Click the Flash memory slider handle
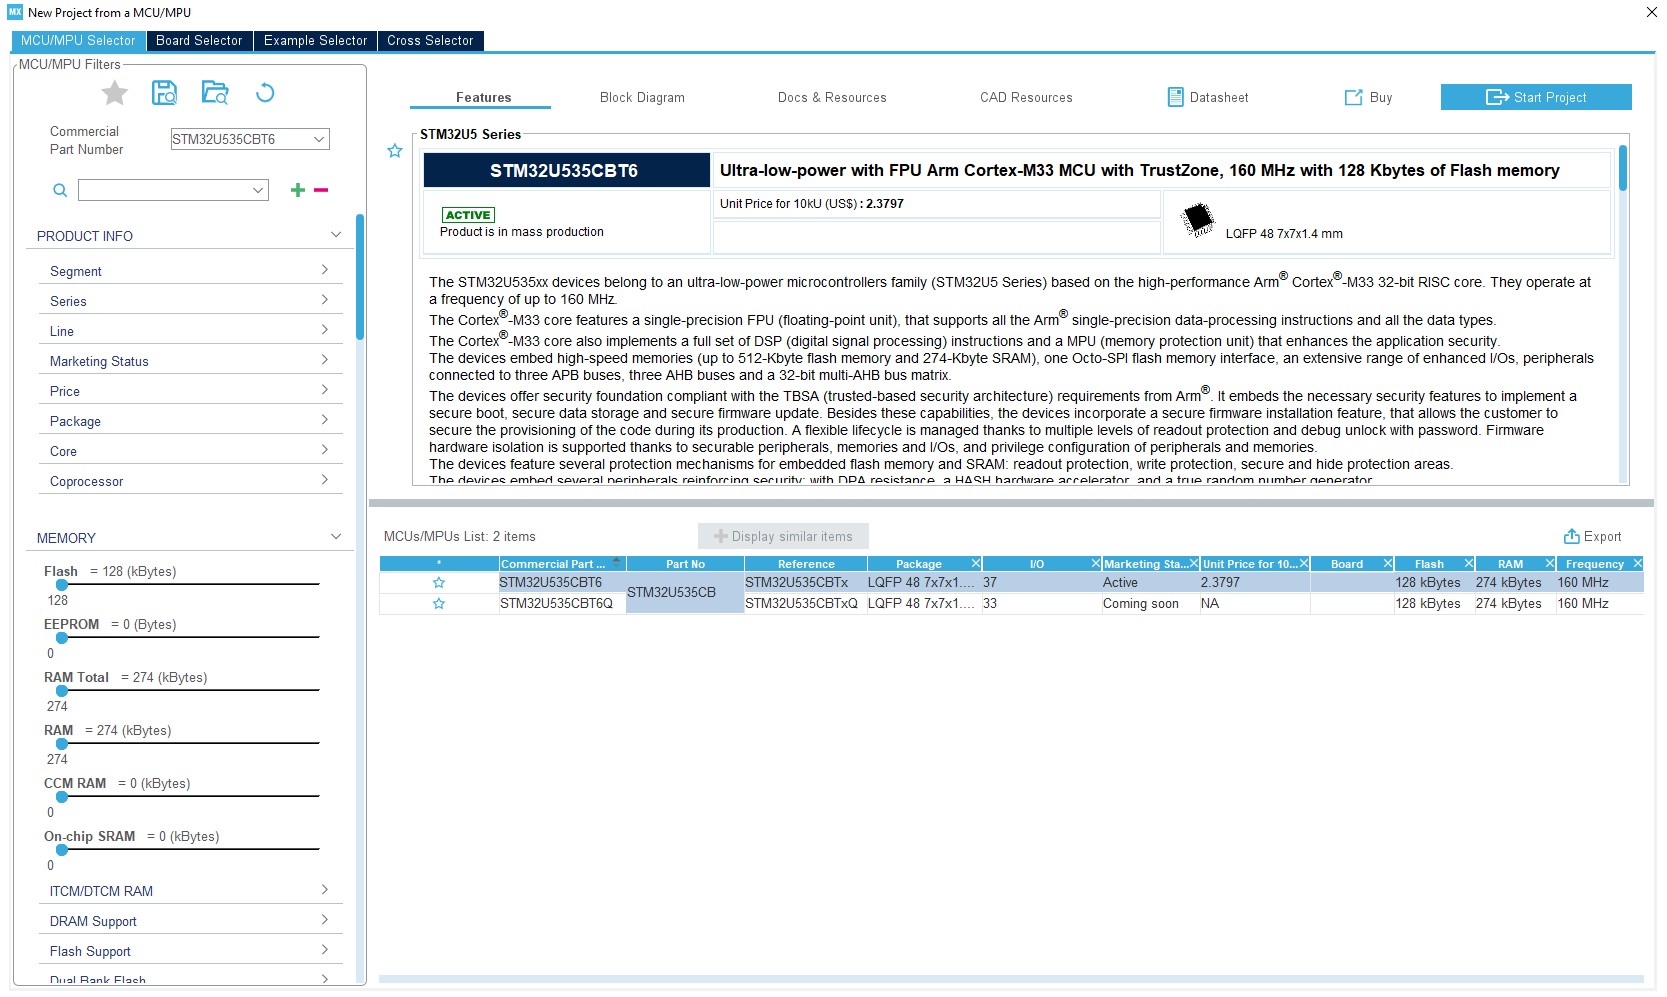Screen dimensions: 1667x997 click(62, 585)
